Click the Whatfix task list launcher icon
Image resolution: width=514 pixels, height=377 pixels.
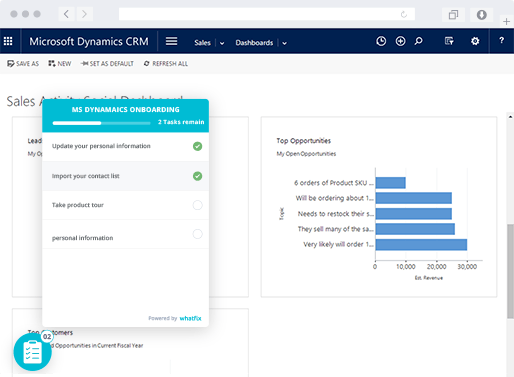tap(32, 352)
